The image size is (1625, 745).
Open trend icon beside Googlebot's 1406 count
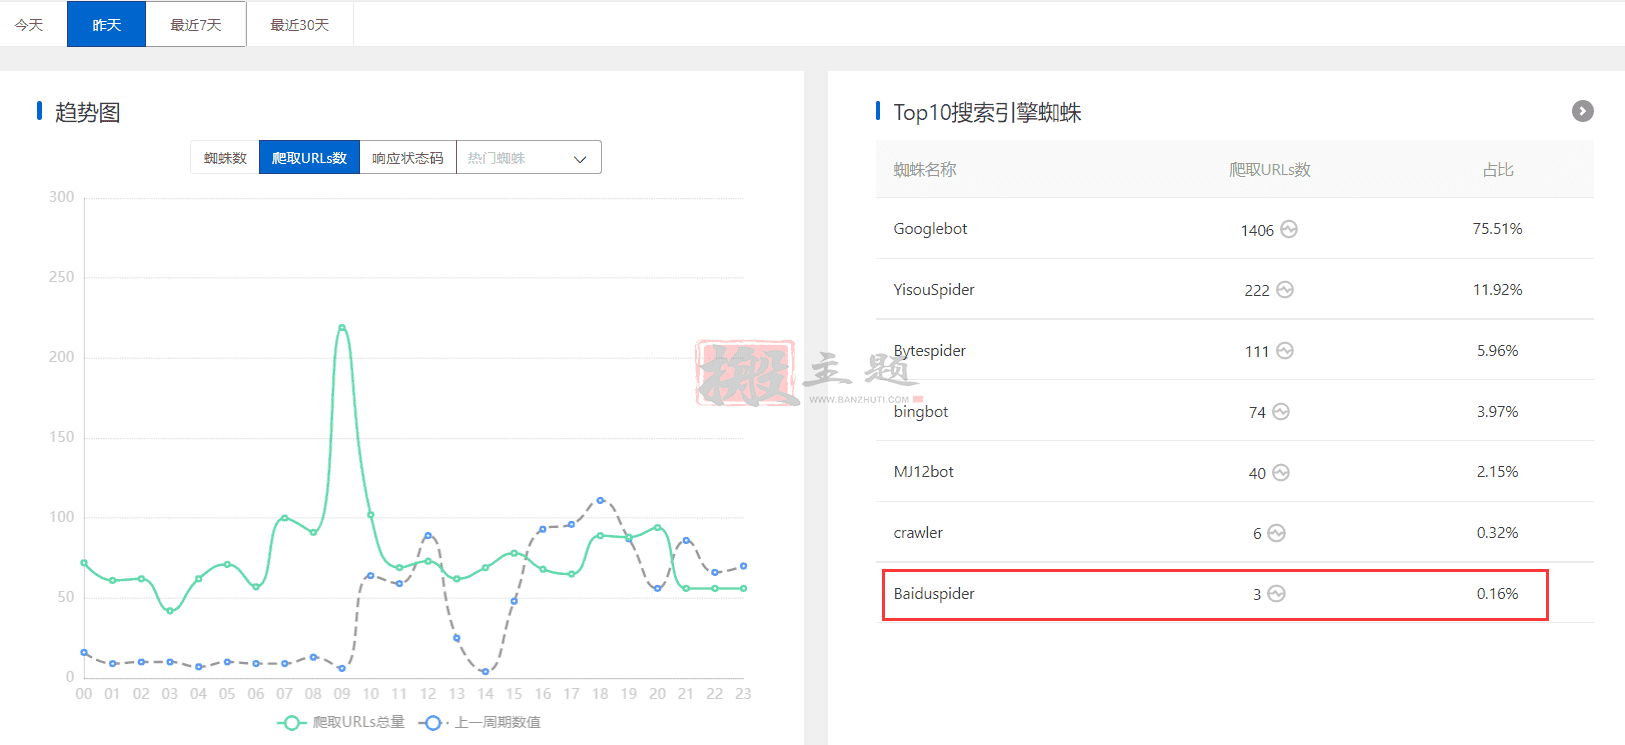[x=1289, y=229]
